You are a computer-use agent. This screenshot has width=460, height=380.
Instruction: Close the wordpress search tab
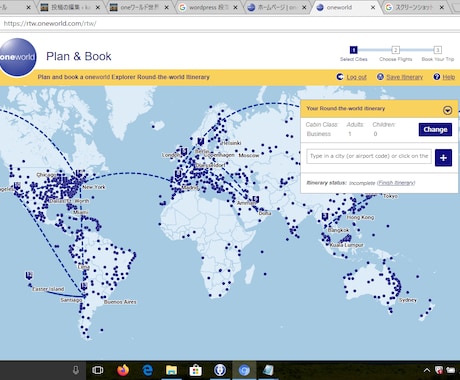[x=235, y=7]
